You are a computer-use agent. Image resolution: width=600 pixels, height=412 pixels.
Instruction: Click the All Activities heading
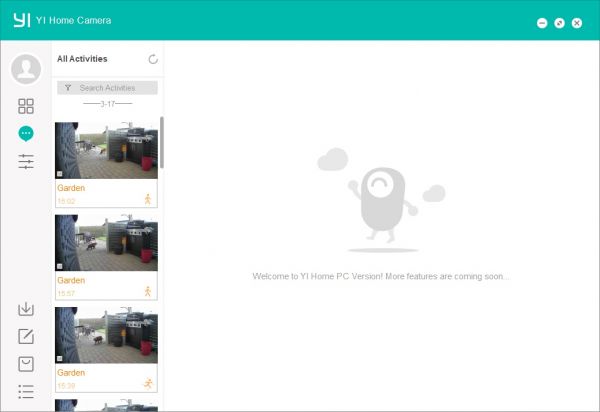click(x=82, y=59)
